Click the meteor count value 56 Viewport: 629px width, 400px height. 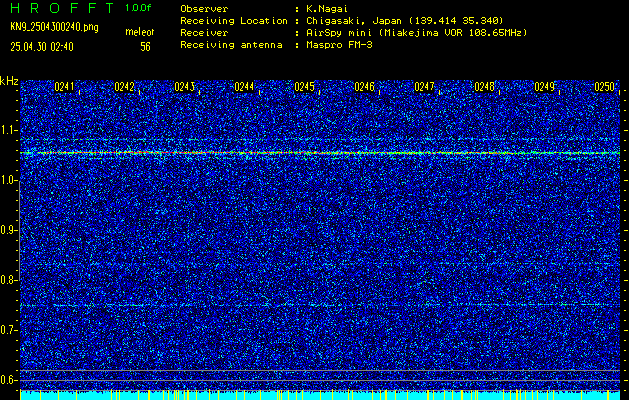pos(145,47)
